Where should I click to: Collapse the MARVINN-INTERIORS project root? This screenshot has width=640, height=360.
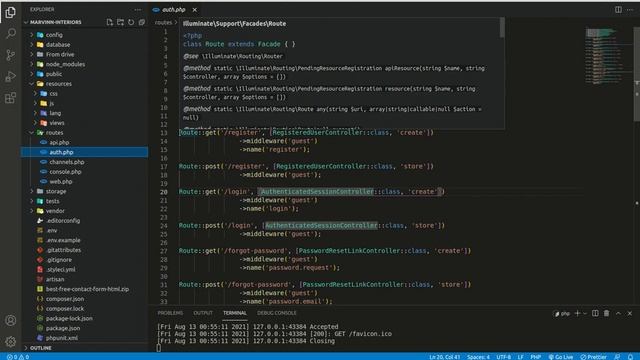coord(55,22)
